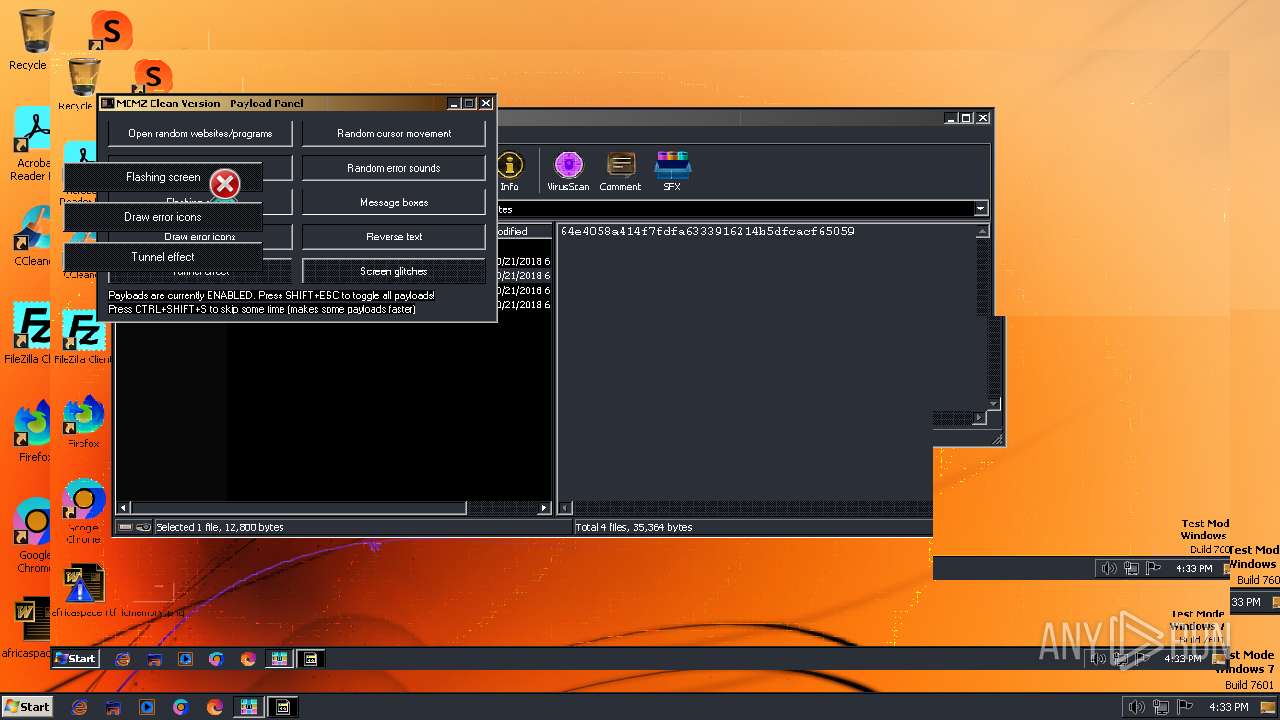Minimize the MEMZ Payload Panel window

coord(453,103)
